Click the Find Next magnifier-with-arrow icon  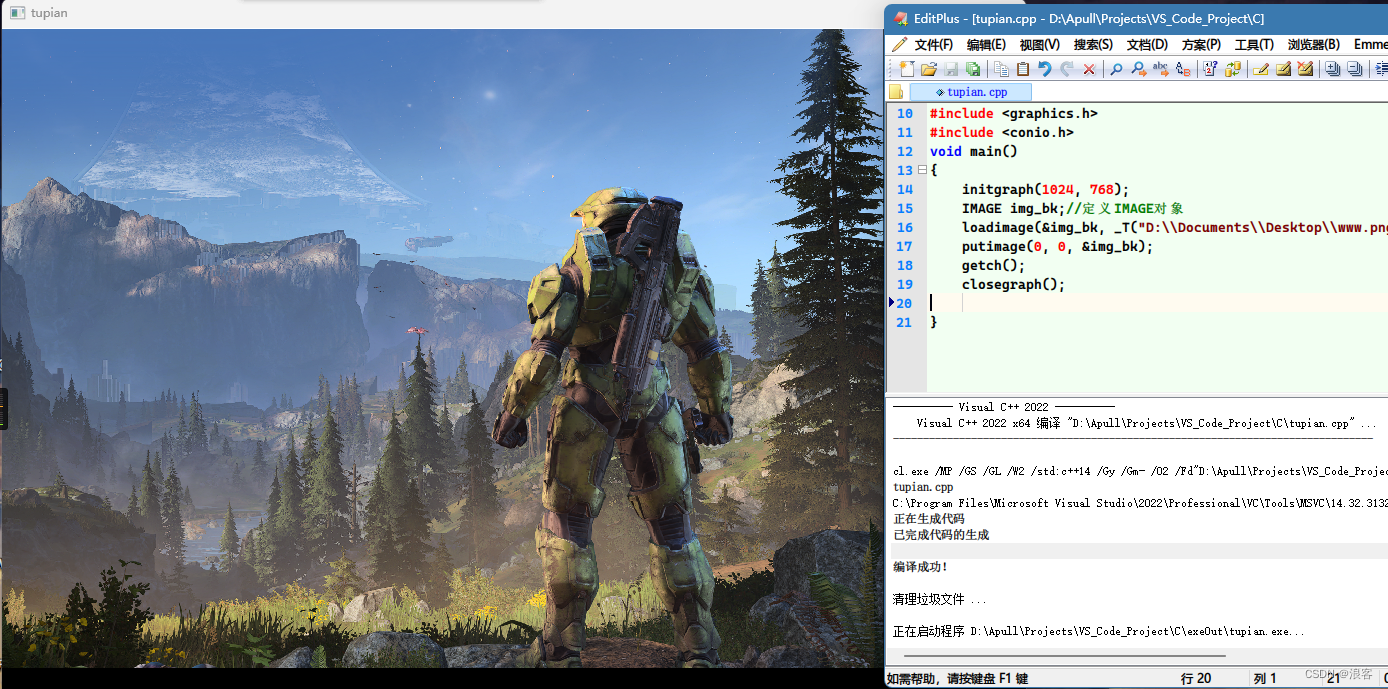point(1139,69)
